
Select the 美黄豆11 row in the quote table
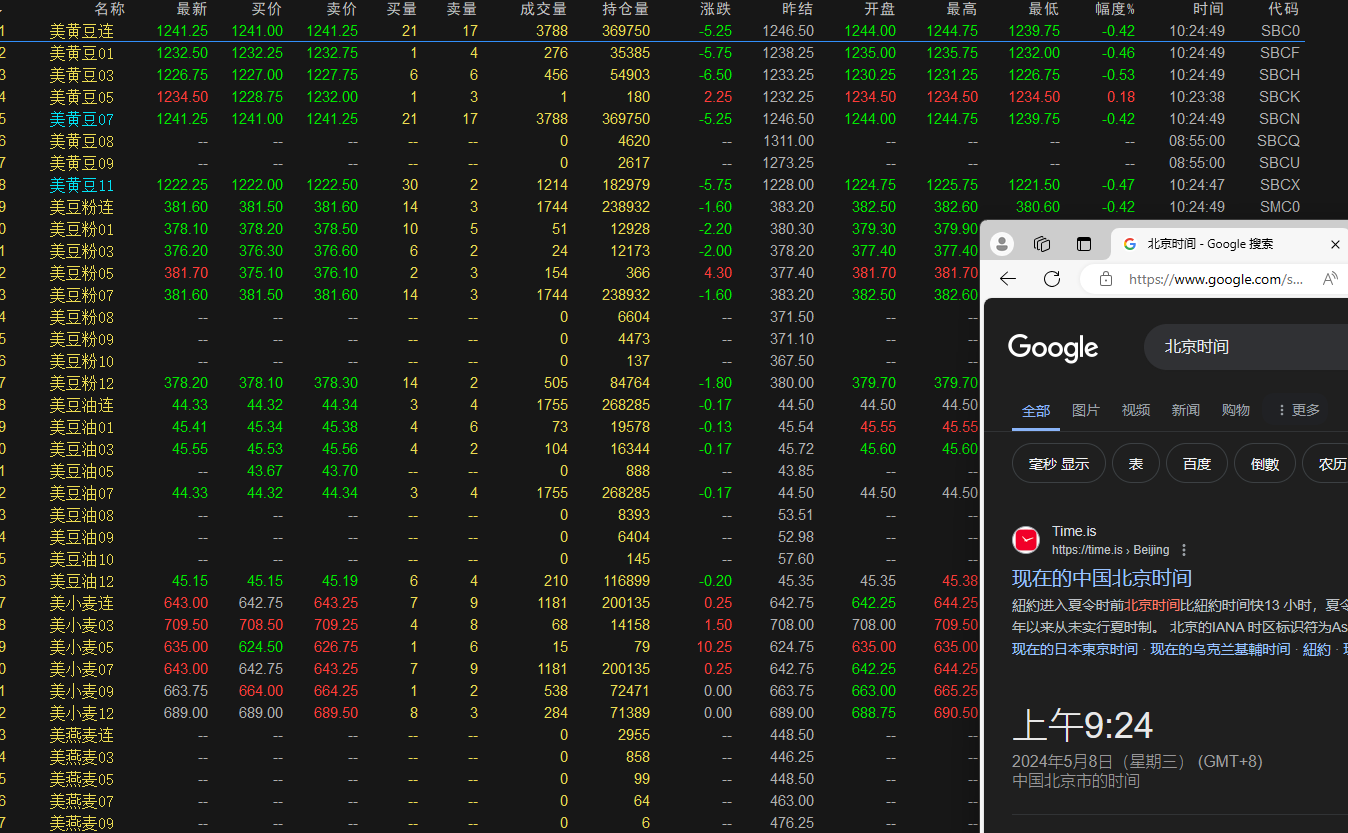pyautogui.click(x=81, y=184)
